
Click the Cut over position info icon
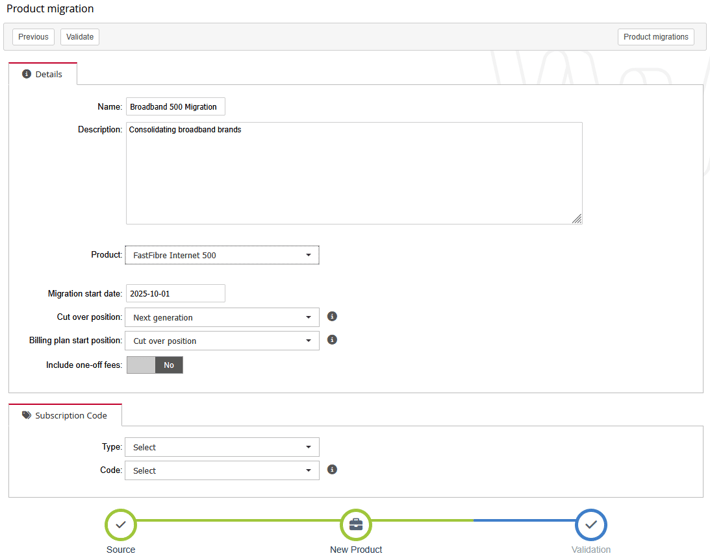[332, 316]
